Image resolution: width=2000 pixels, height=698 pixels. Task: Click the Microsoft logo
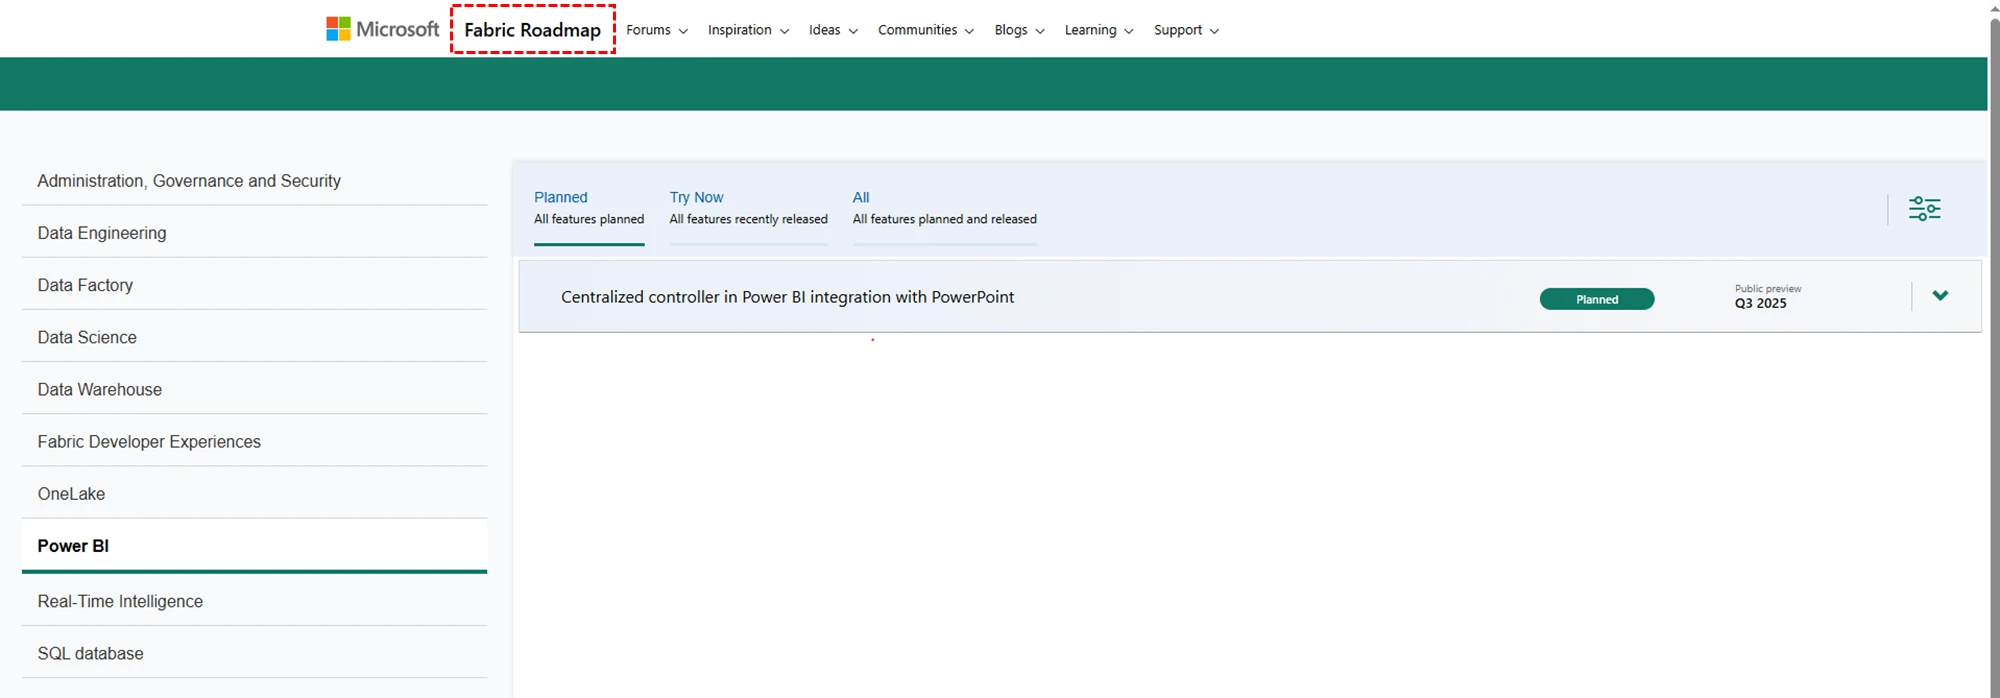(x=382, y=30)
